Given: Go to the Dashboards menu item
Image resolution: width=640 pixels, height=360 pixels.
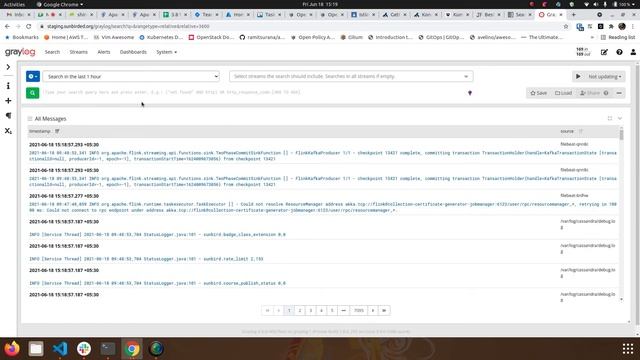Looking at the screenshot, I should point(133,52).
